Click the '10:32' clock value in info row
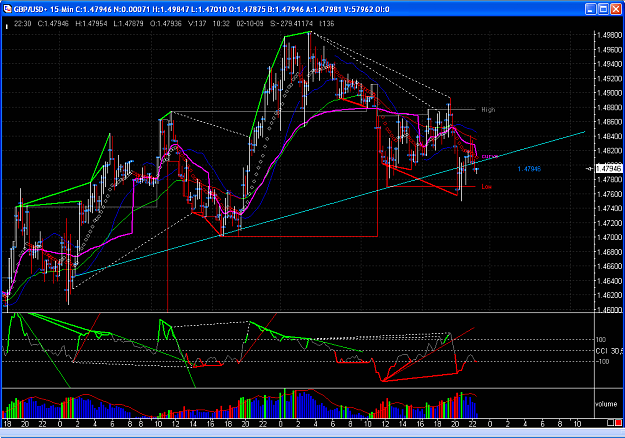Viewport: 625px width, 438px height. coord(221,24)
